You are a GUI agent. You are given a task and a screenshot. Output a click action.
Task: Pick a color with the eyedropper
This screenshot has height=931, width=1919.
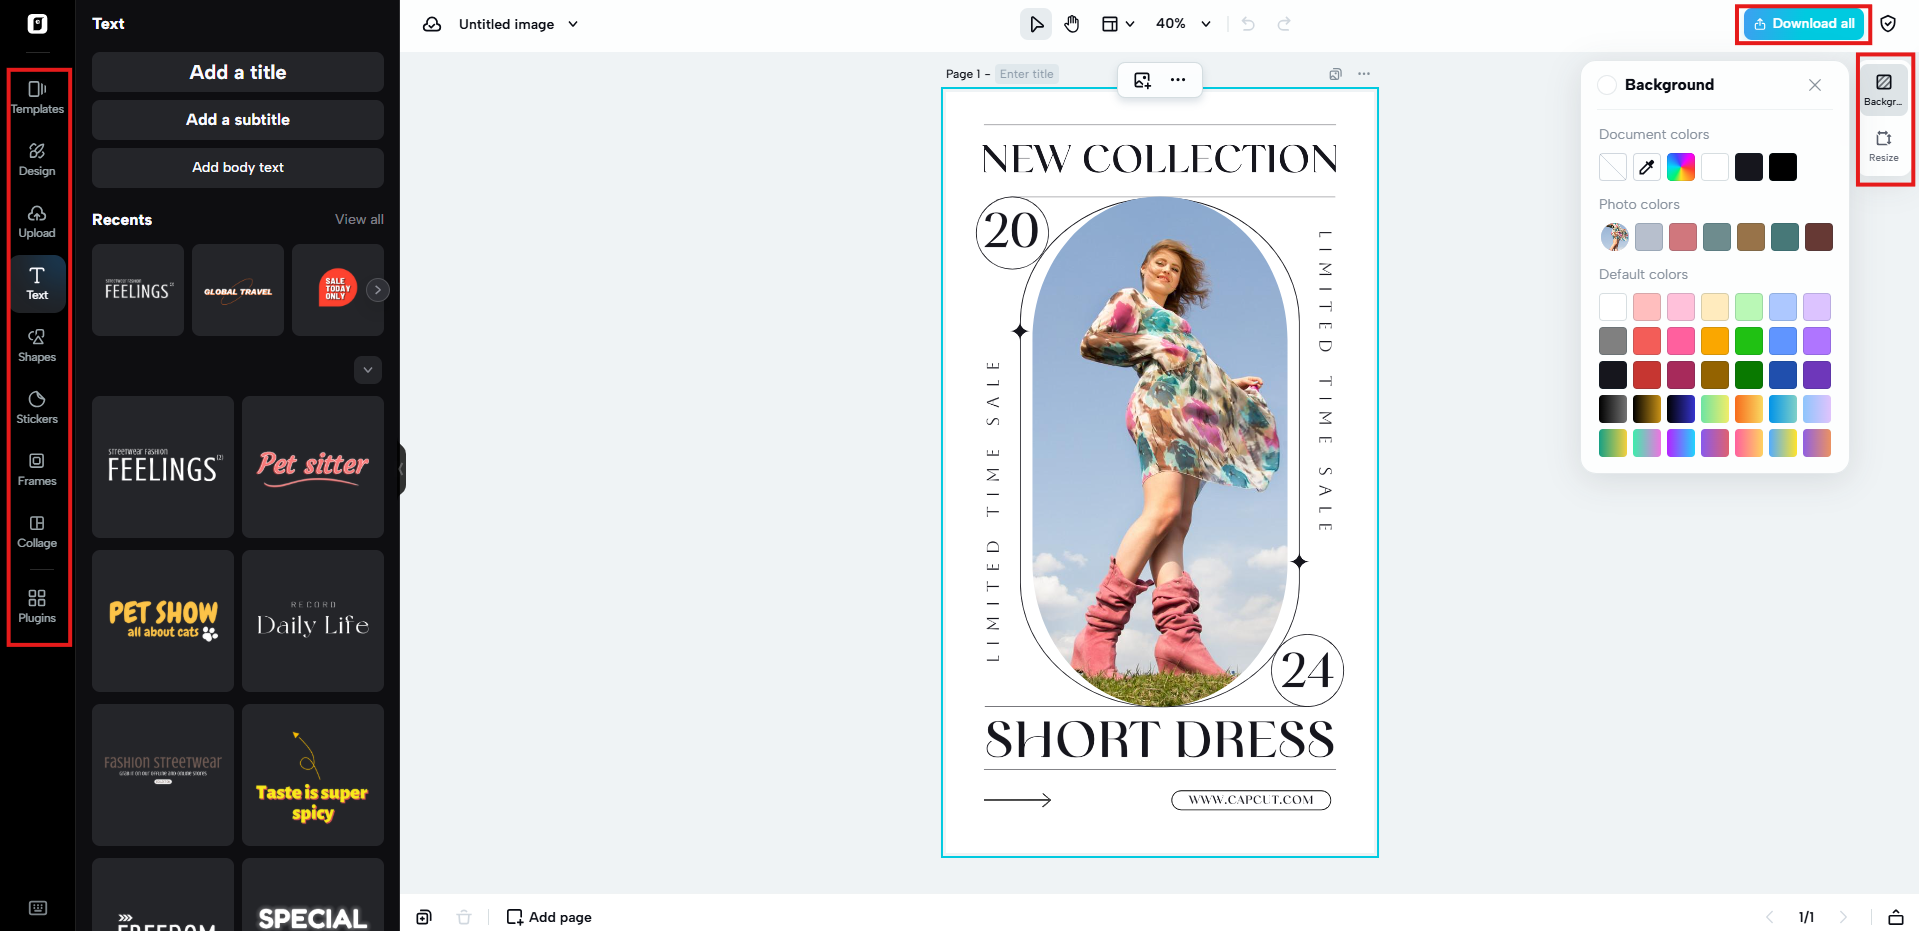click(x=1646, y=167)
